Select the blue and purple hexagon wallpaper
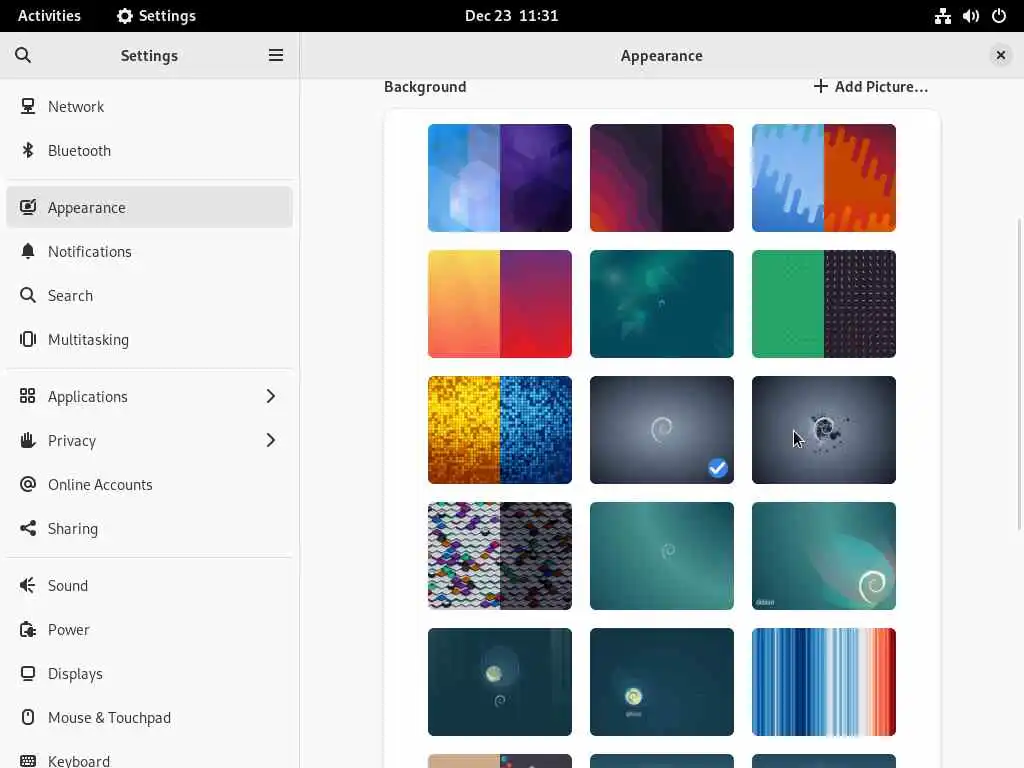The width and height of the screenshot is (1024, 768). pyautogui.click(x=500, y=178)
